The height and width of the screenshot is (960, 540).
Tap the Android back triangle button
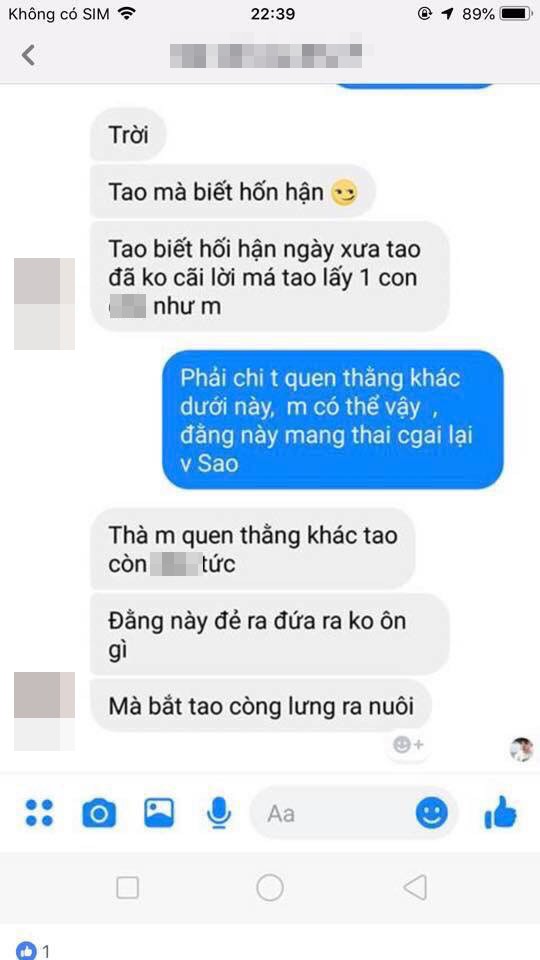(415, 887)
